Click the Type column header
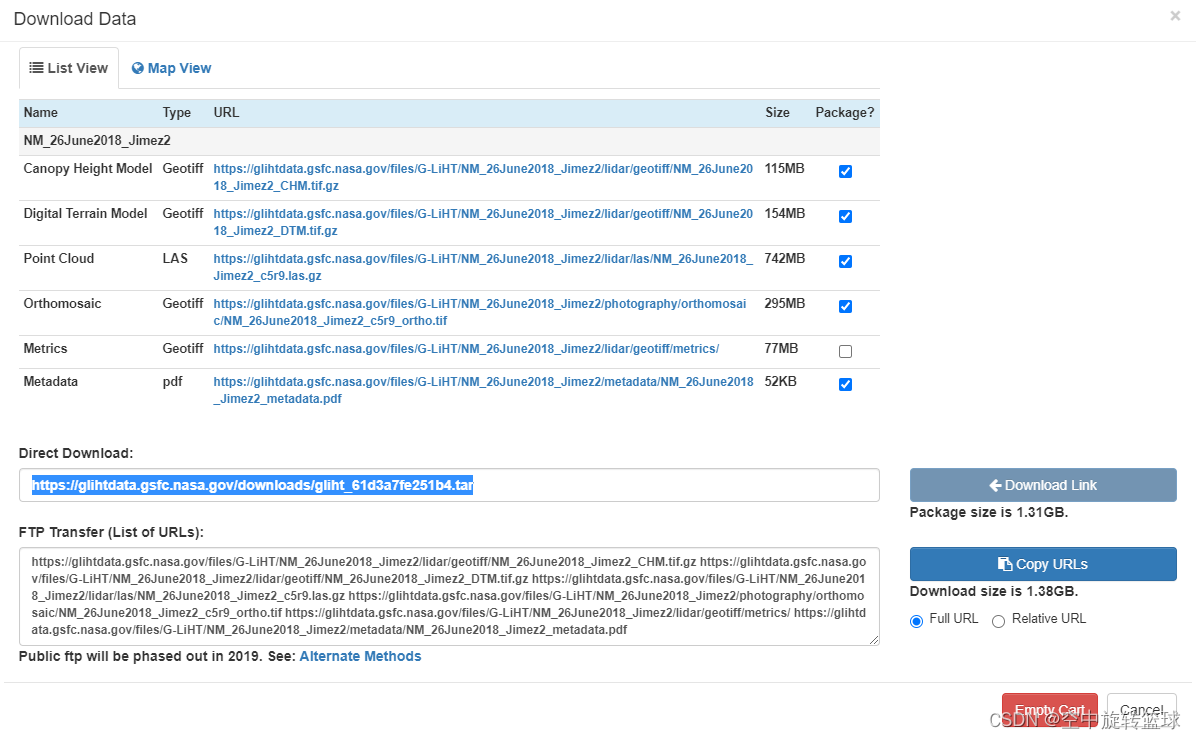 click(x=177, y=113)
